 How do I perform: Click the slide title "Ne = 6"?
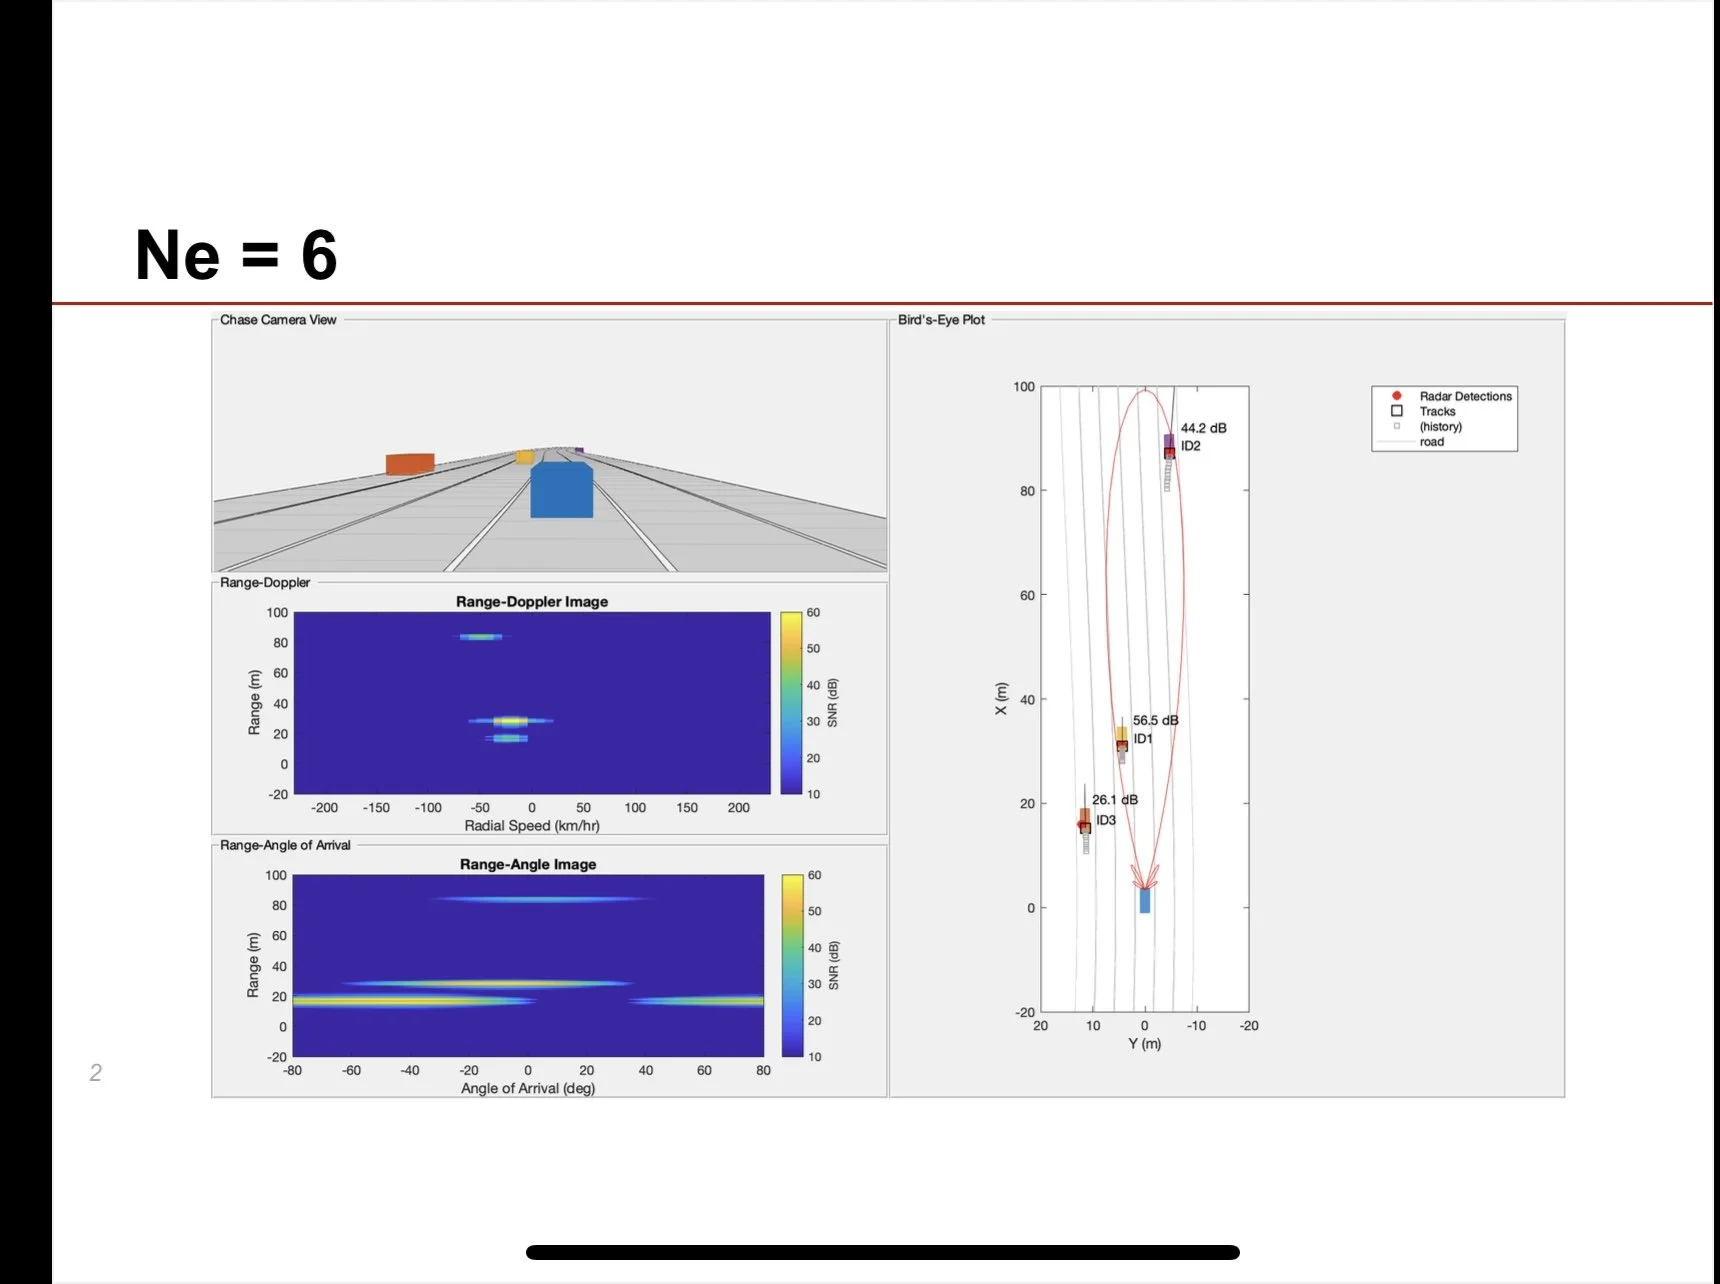tap(236, 254)
